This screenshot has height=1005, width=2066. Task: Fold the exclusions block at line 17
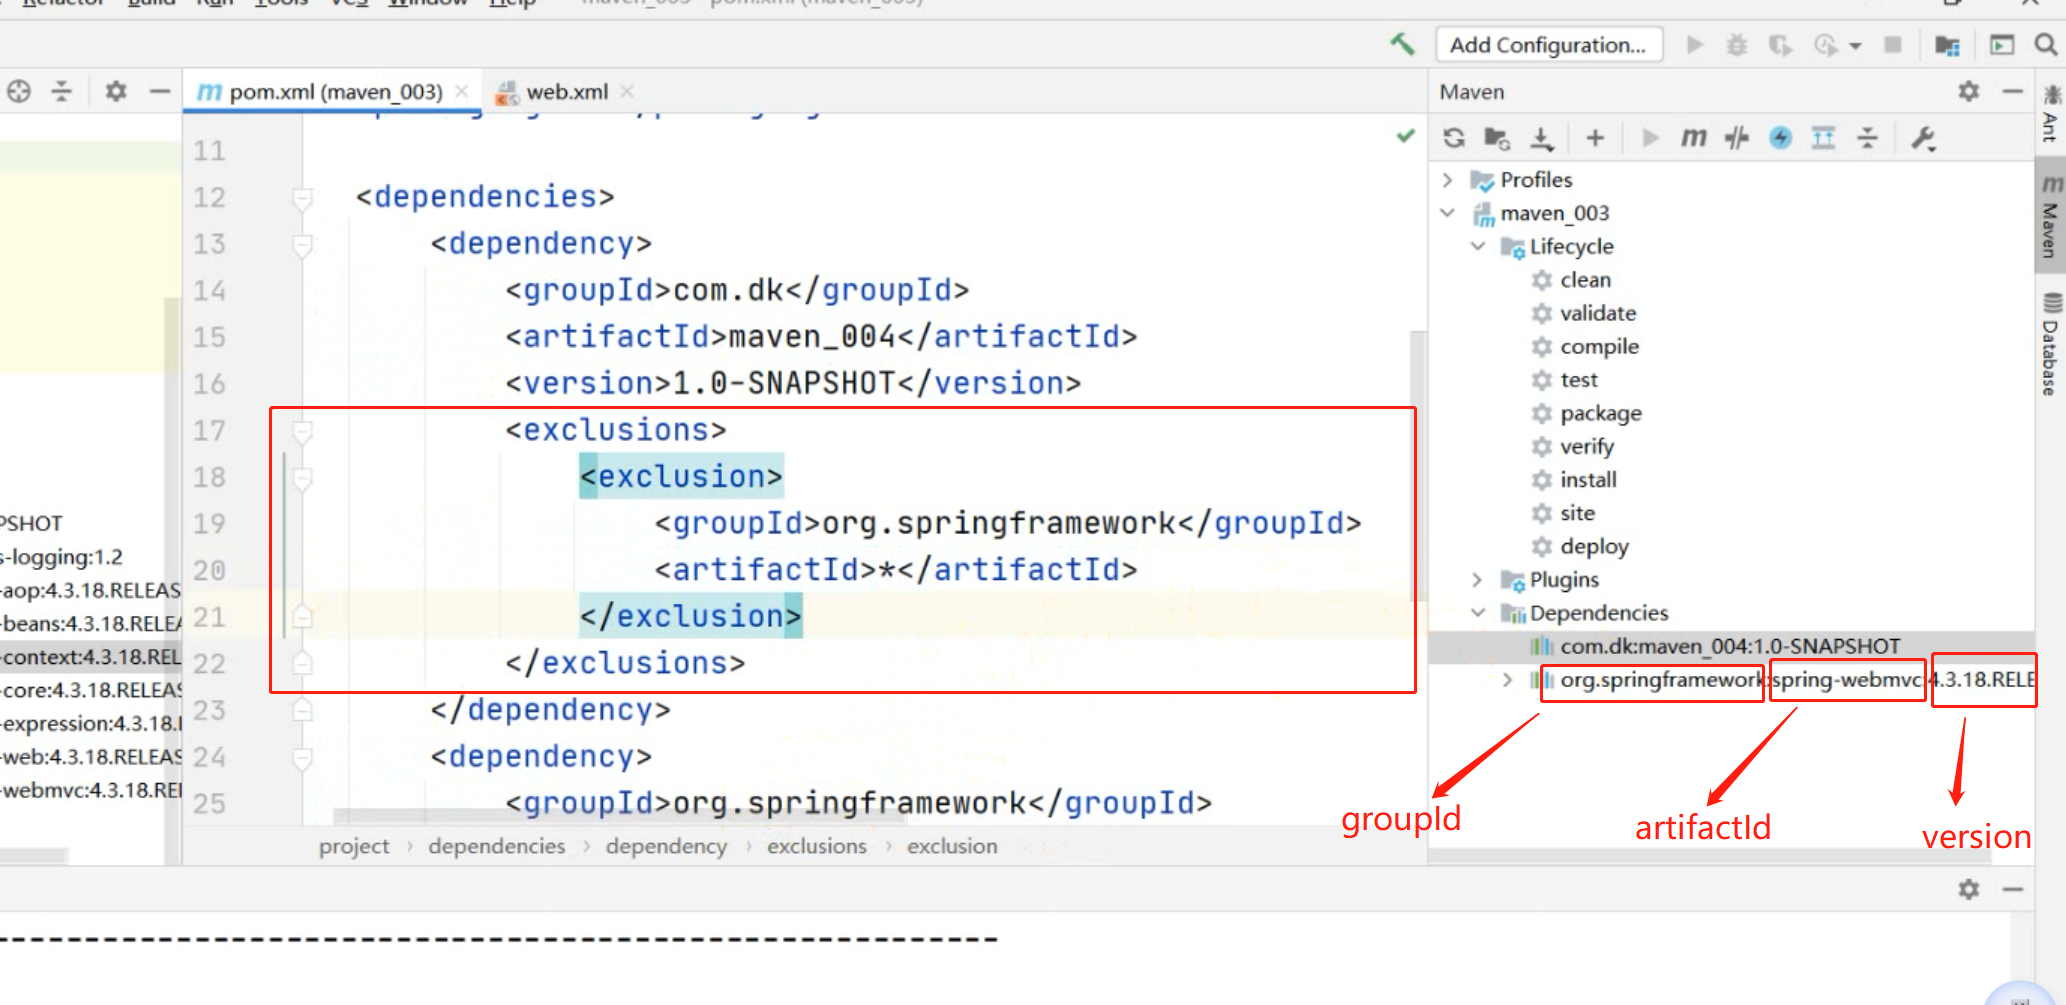[x=302, y=431]
